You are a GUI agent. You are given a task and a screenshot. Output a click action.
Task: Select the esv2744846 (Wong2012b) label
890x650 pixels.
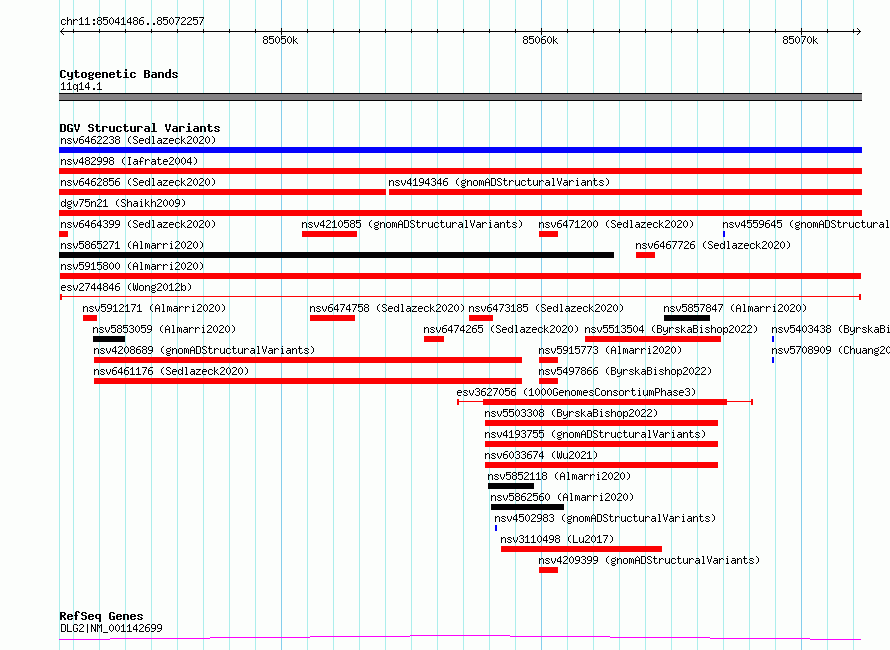click(126, 287)
